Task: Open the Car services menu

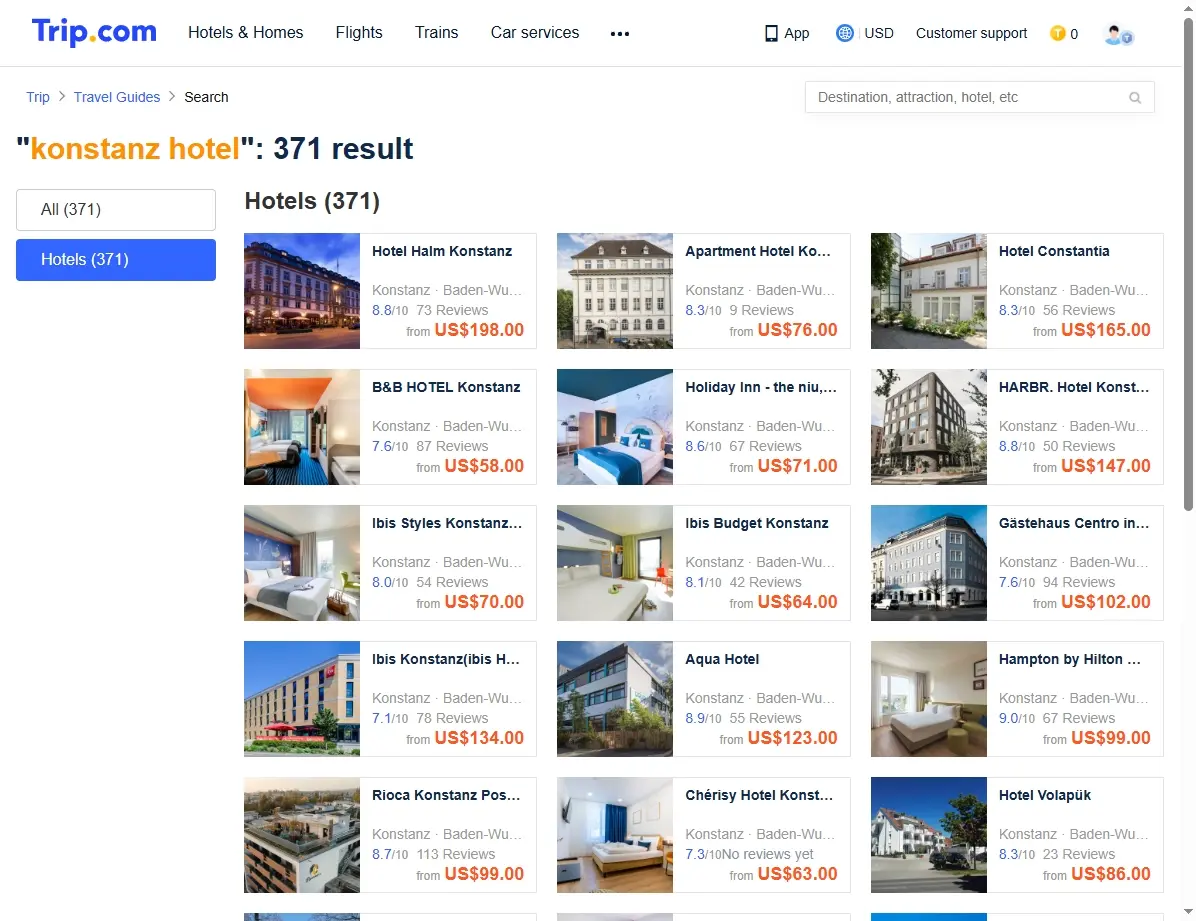Action: pos(535,33)
